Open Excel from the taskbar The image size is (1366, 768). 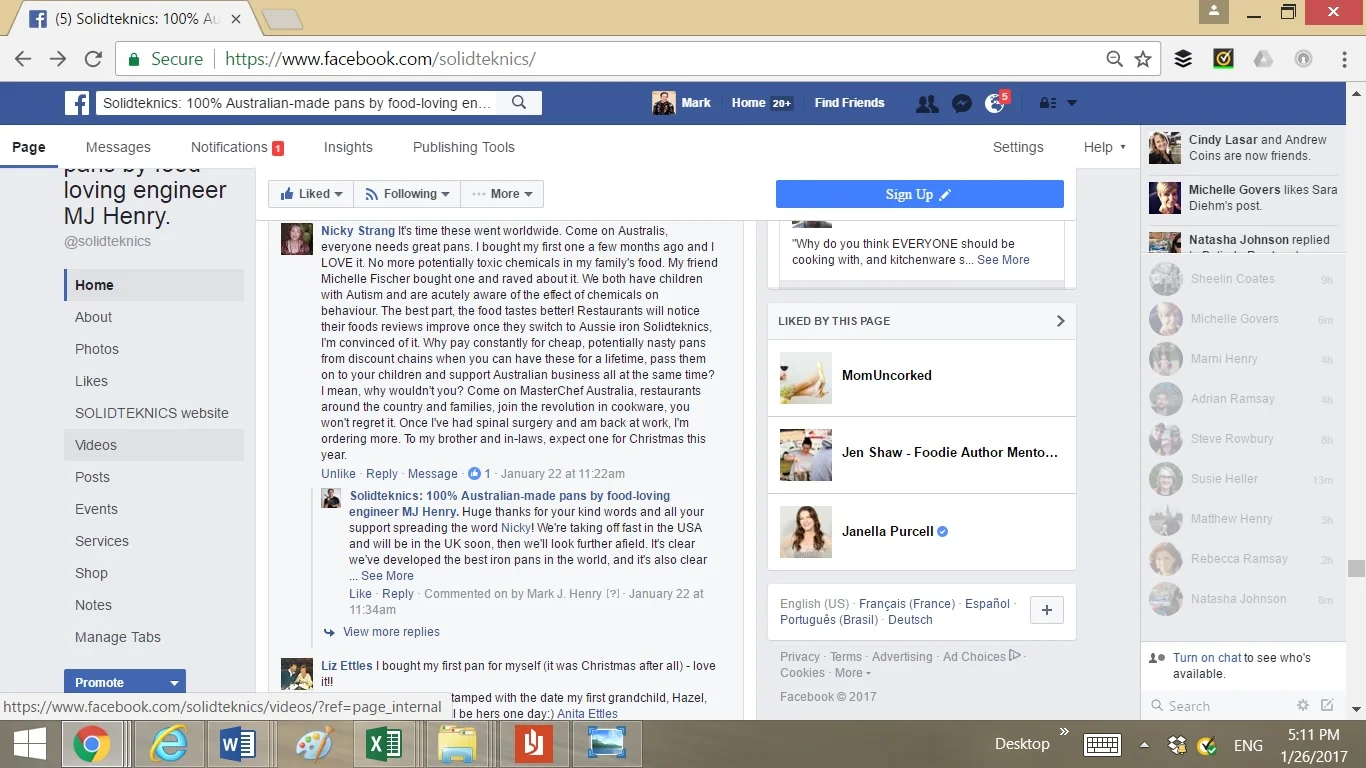click(384, 744)
